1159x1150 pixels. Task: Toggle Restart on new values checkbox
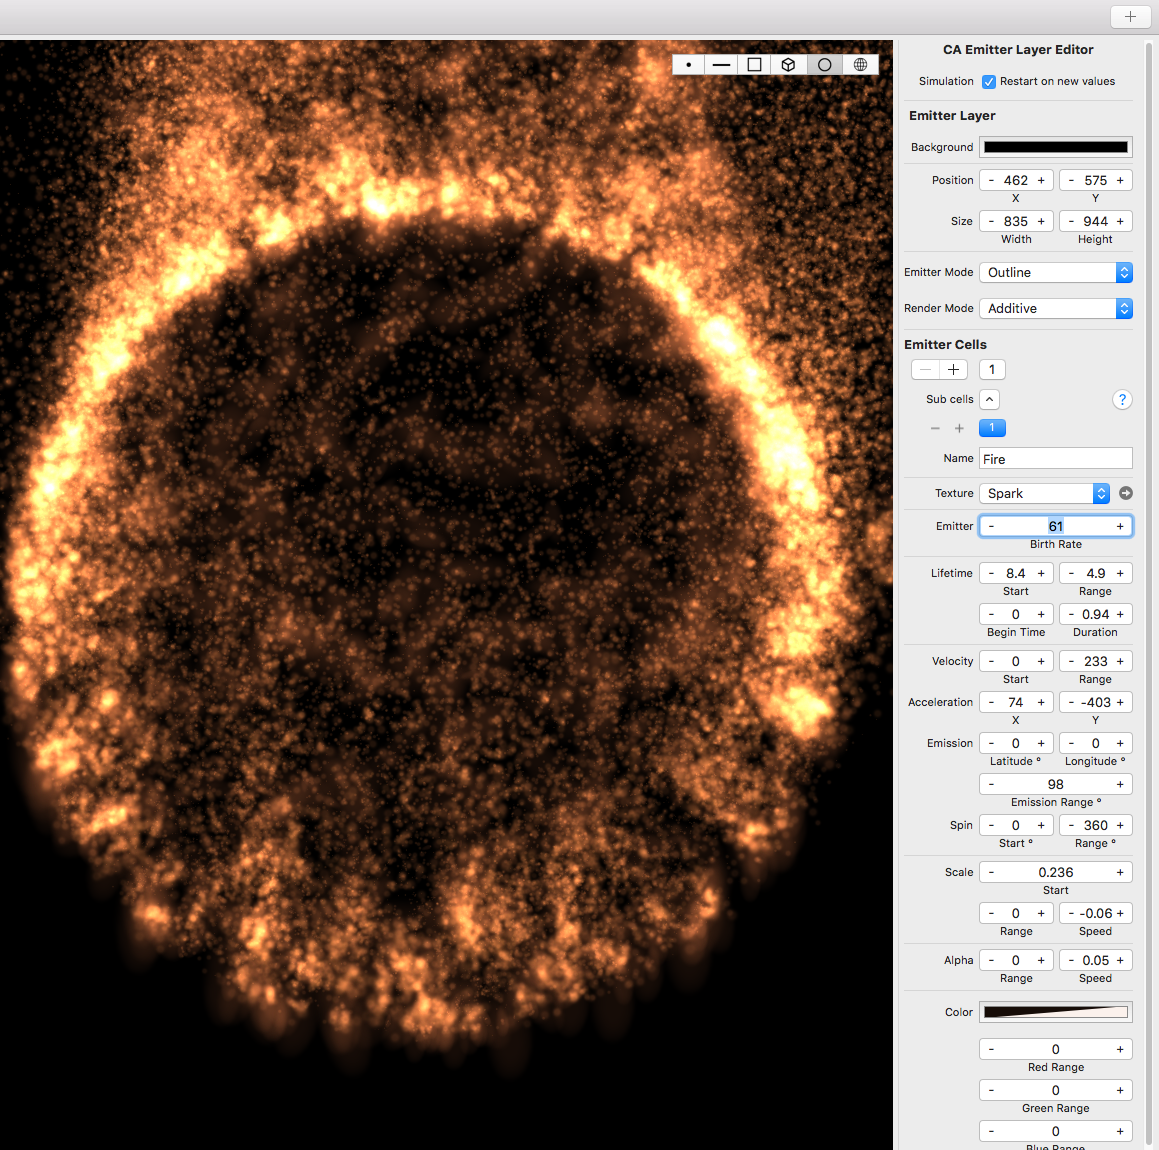pos(988,81)
